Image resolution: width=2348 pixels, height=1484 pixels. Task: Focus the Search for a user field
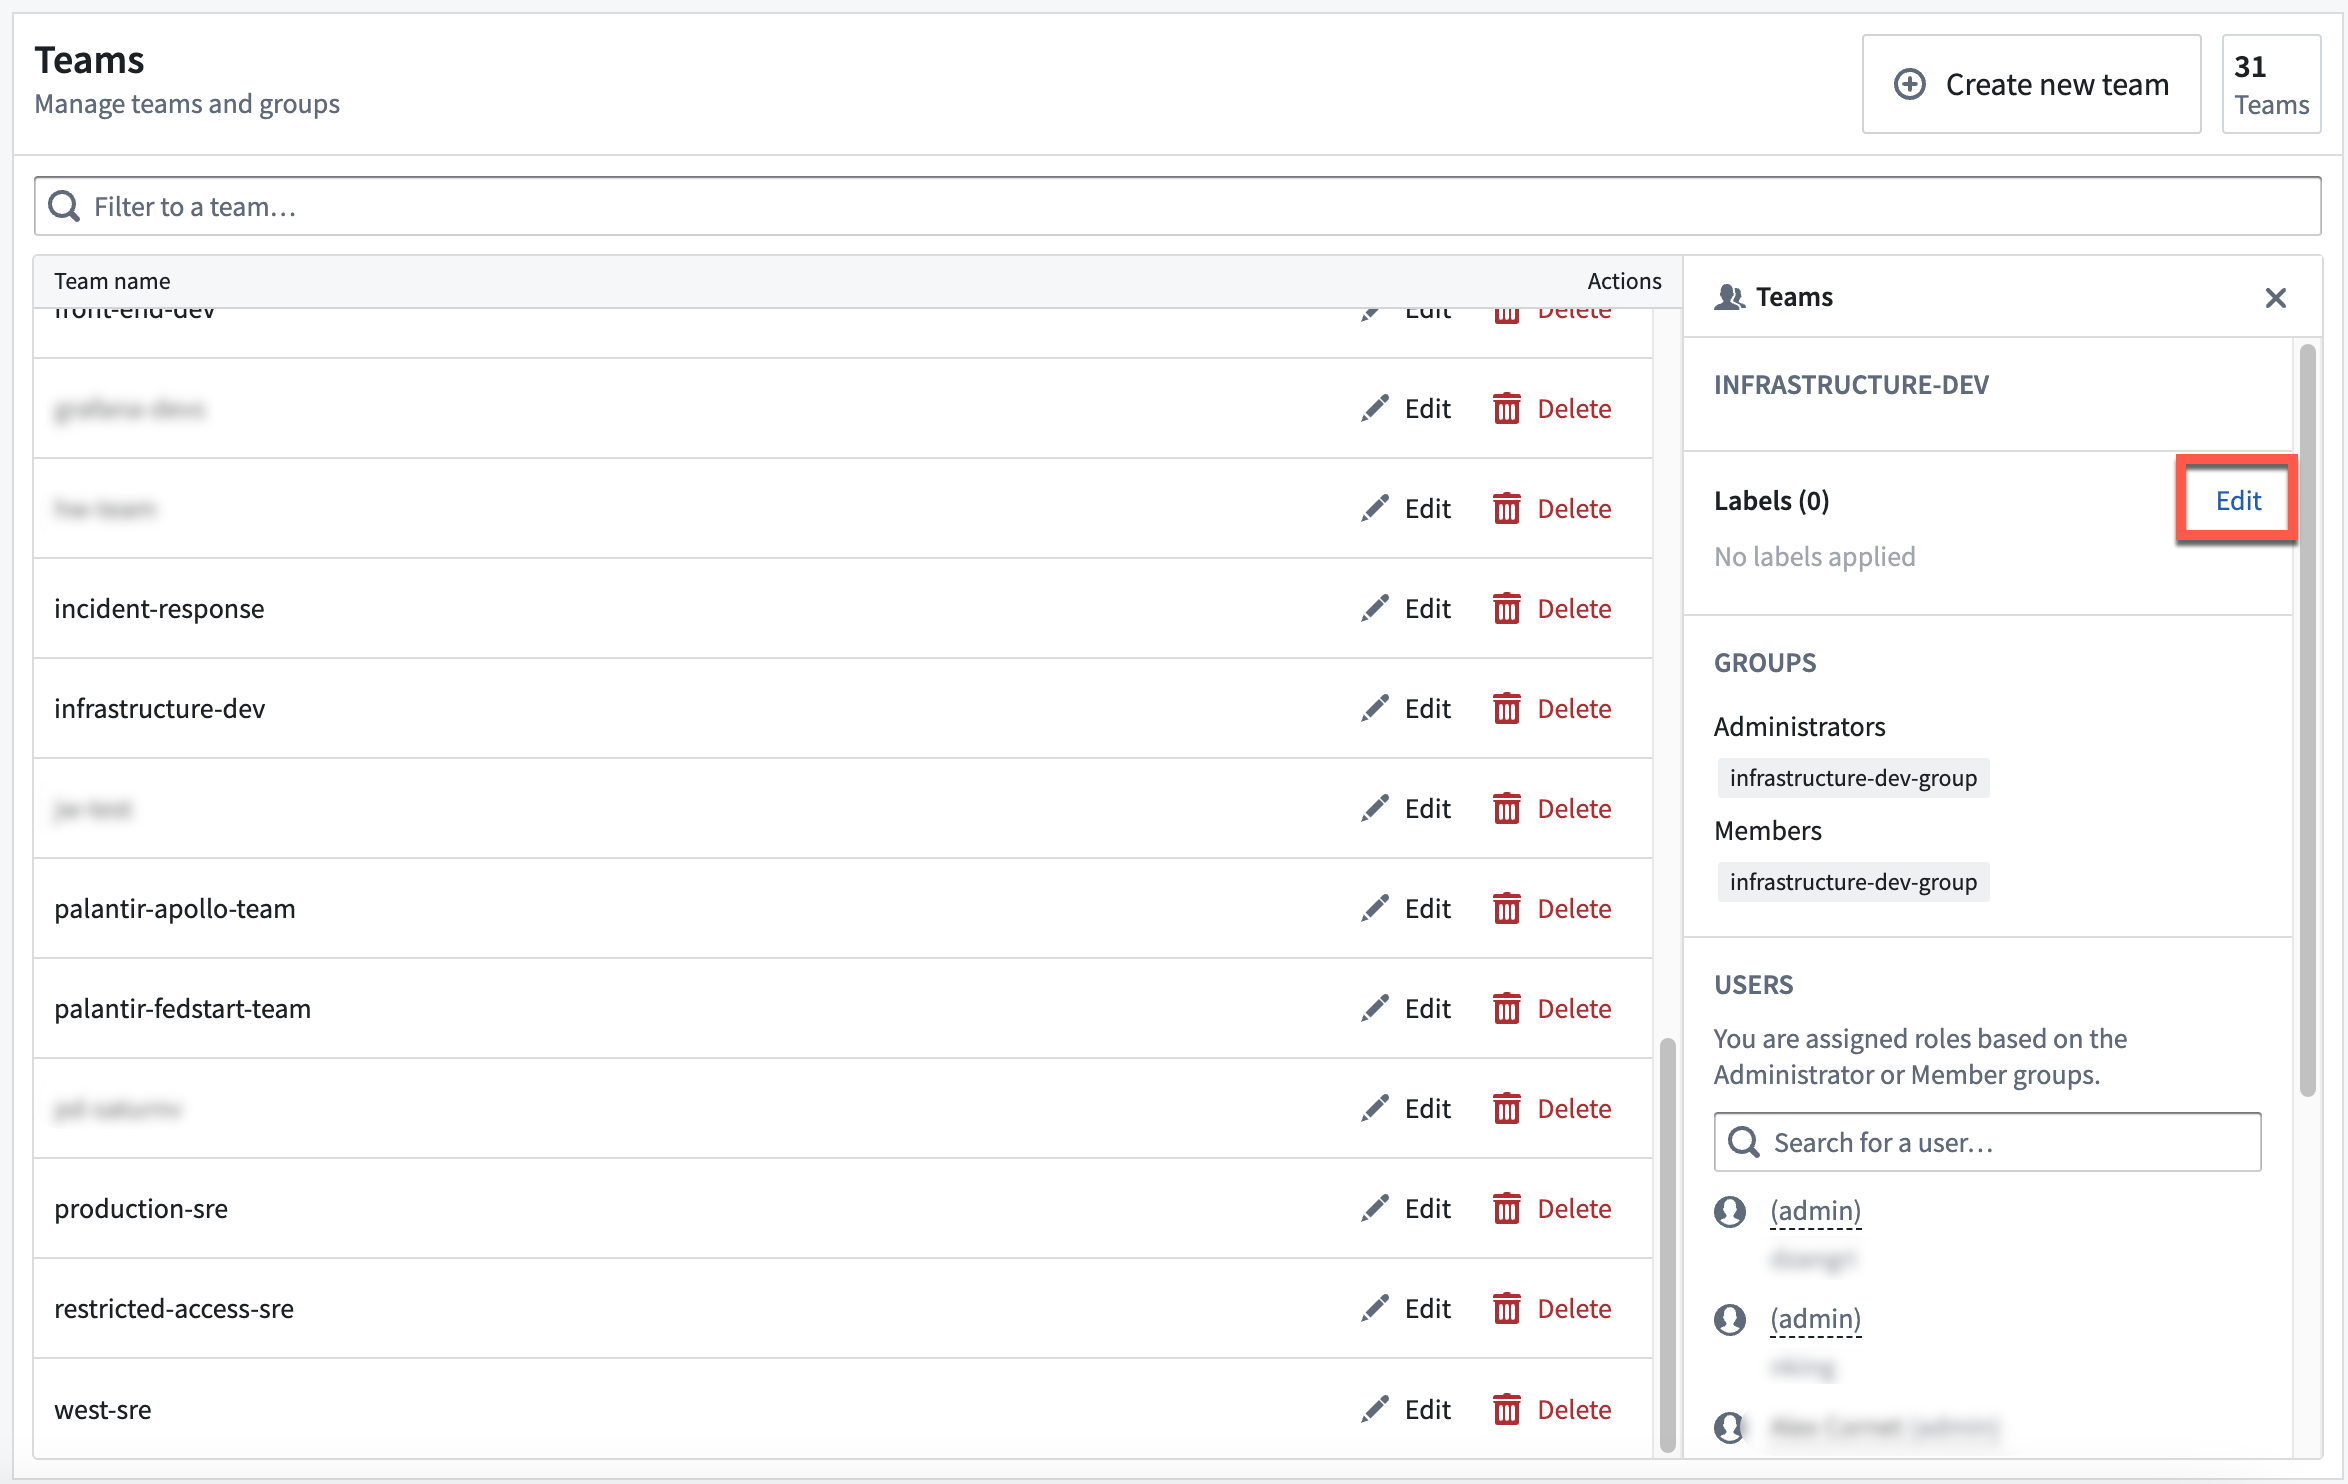pos(1987,1142)
